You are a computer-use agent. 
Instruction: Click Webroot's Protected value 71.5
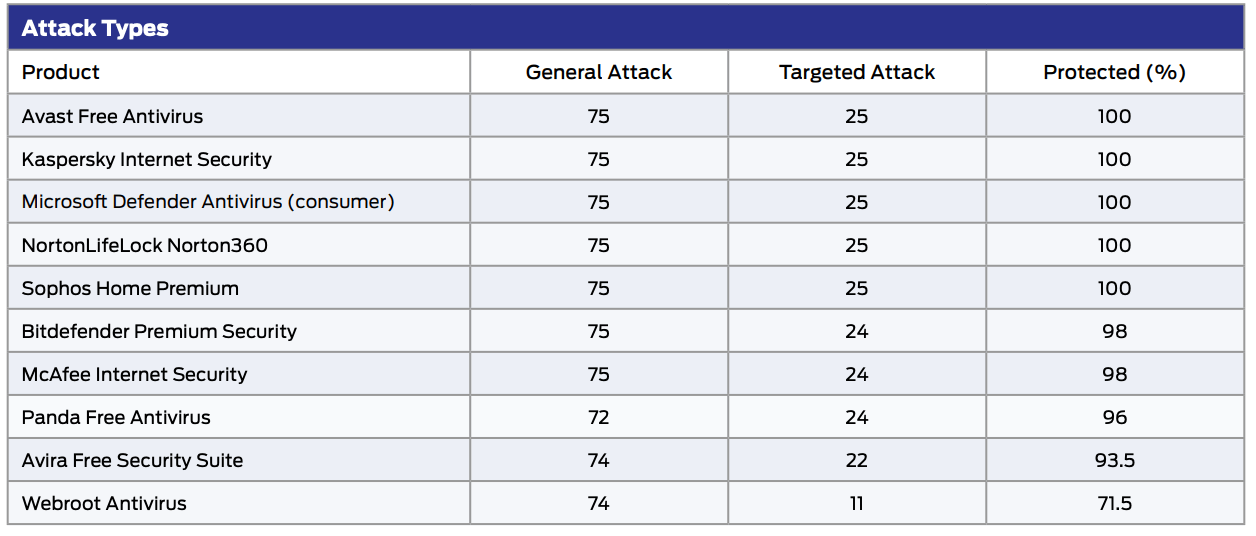[1114, 503]
